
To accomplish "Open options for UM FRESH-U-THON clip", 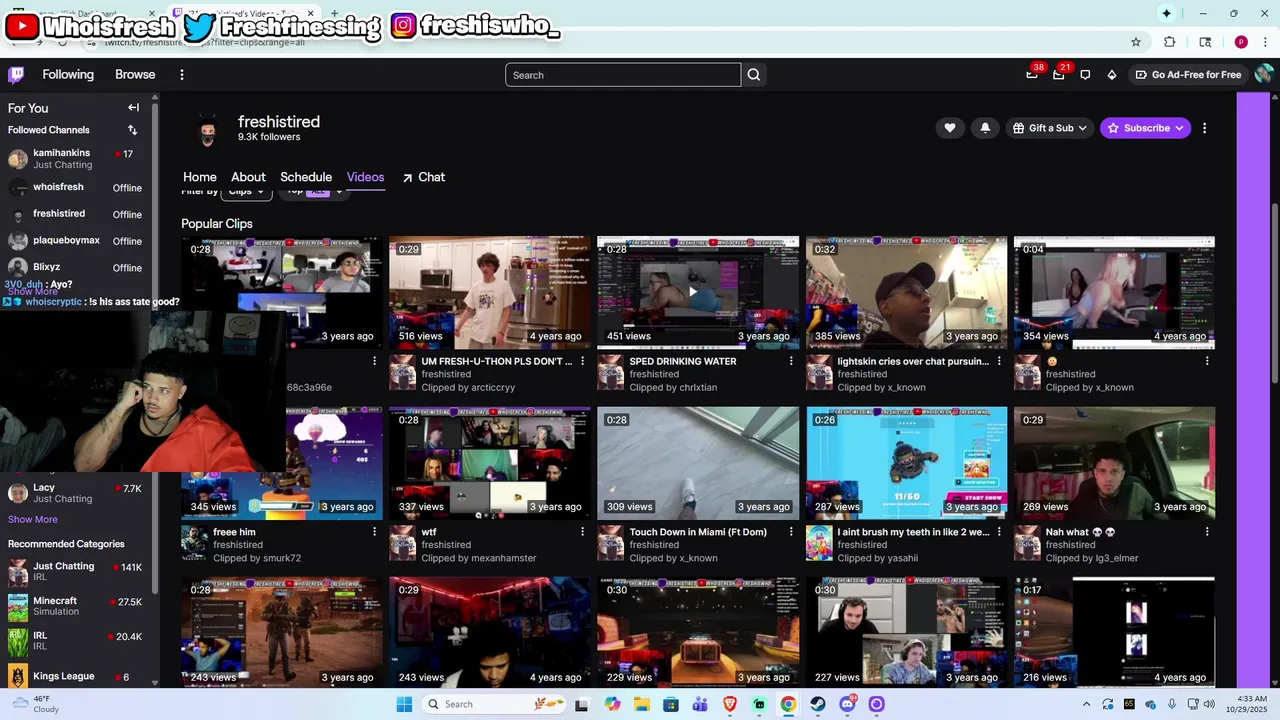I will (583, 361).
